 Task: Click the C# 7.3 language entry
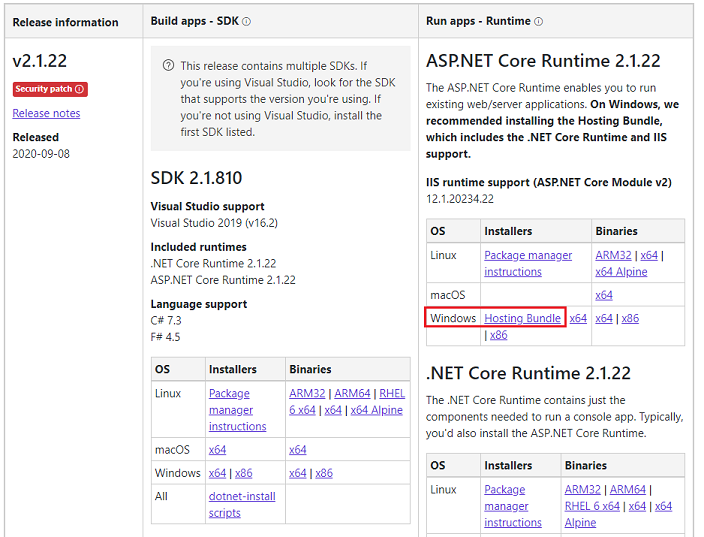166,321
